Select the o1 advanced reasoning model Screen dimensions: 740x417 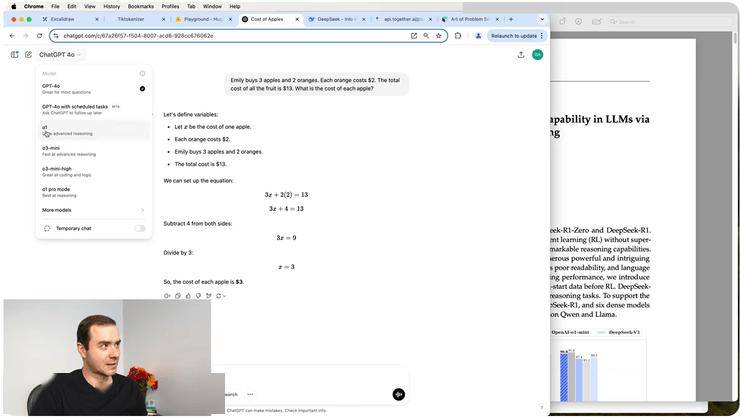[x=93, y=130]
